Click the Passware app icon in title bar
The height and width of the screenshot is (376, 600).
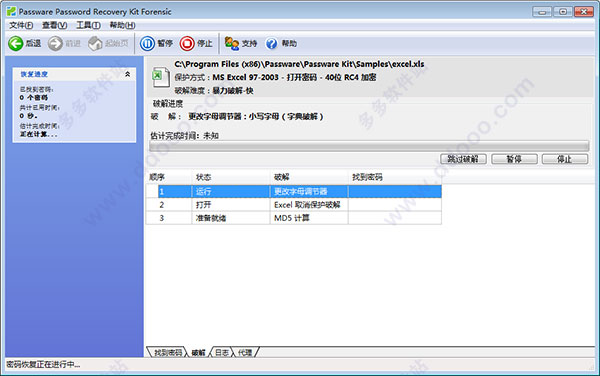coord(11,11)
